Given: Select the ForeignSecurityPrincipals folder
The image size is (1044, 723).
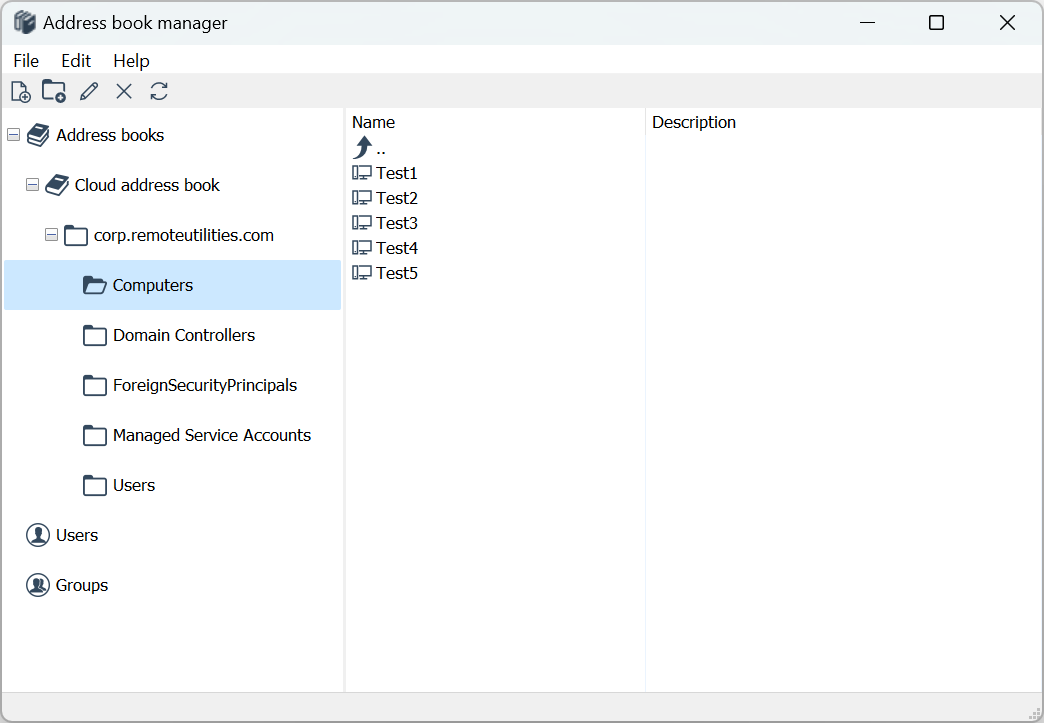Looking at the screenshot, I should point(204,385).
